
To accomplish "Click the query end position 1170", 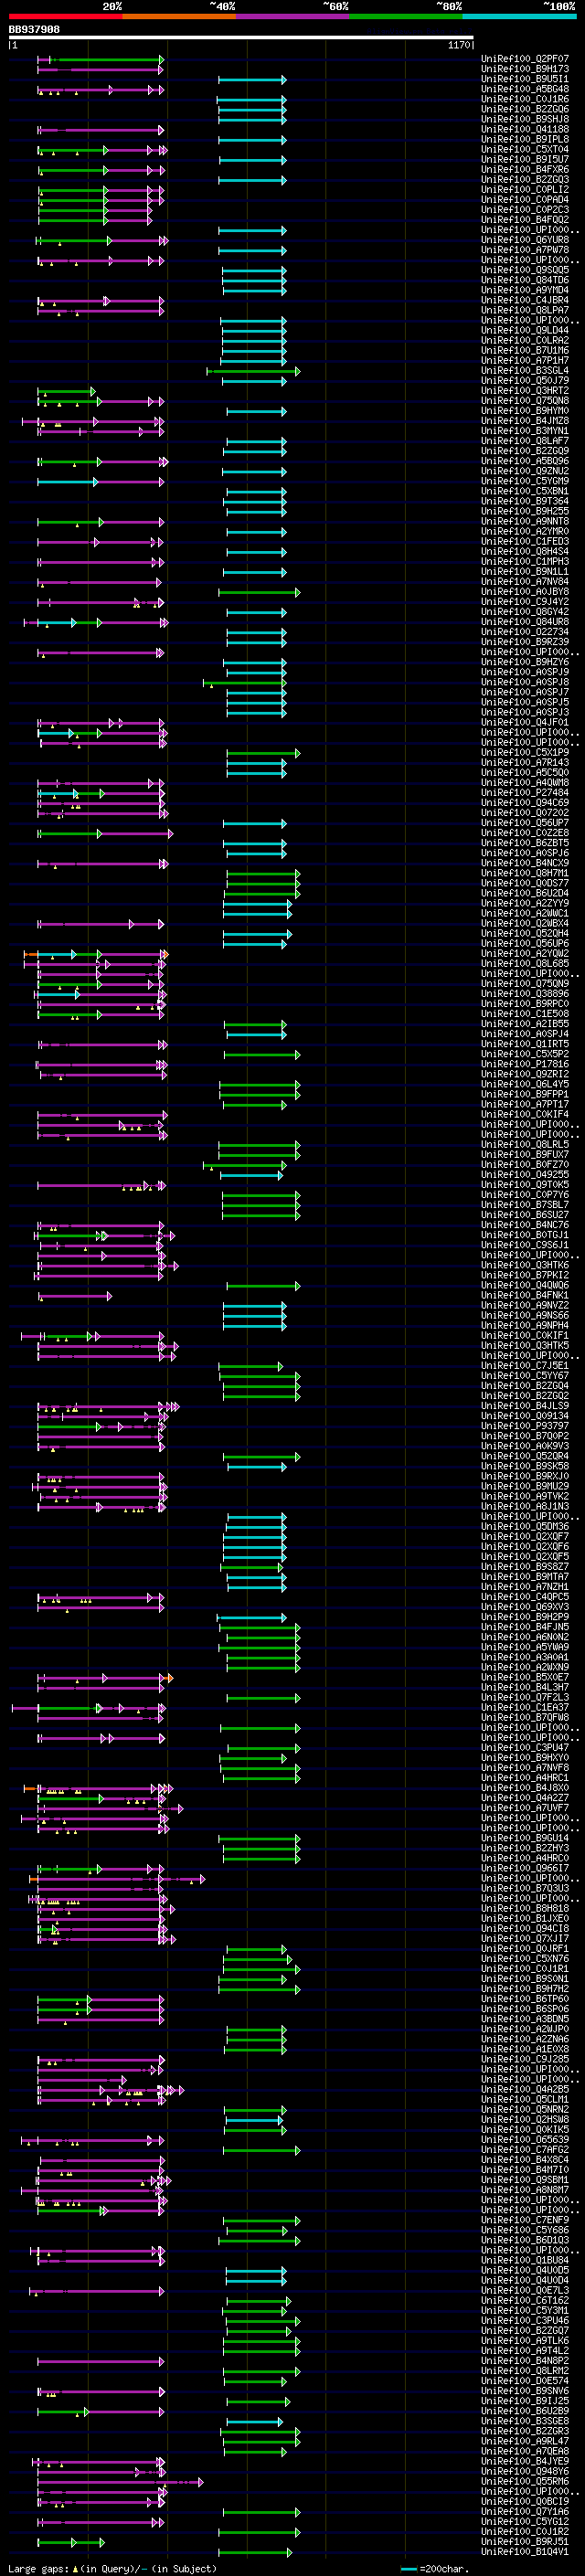I will (x=459, y=45).
